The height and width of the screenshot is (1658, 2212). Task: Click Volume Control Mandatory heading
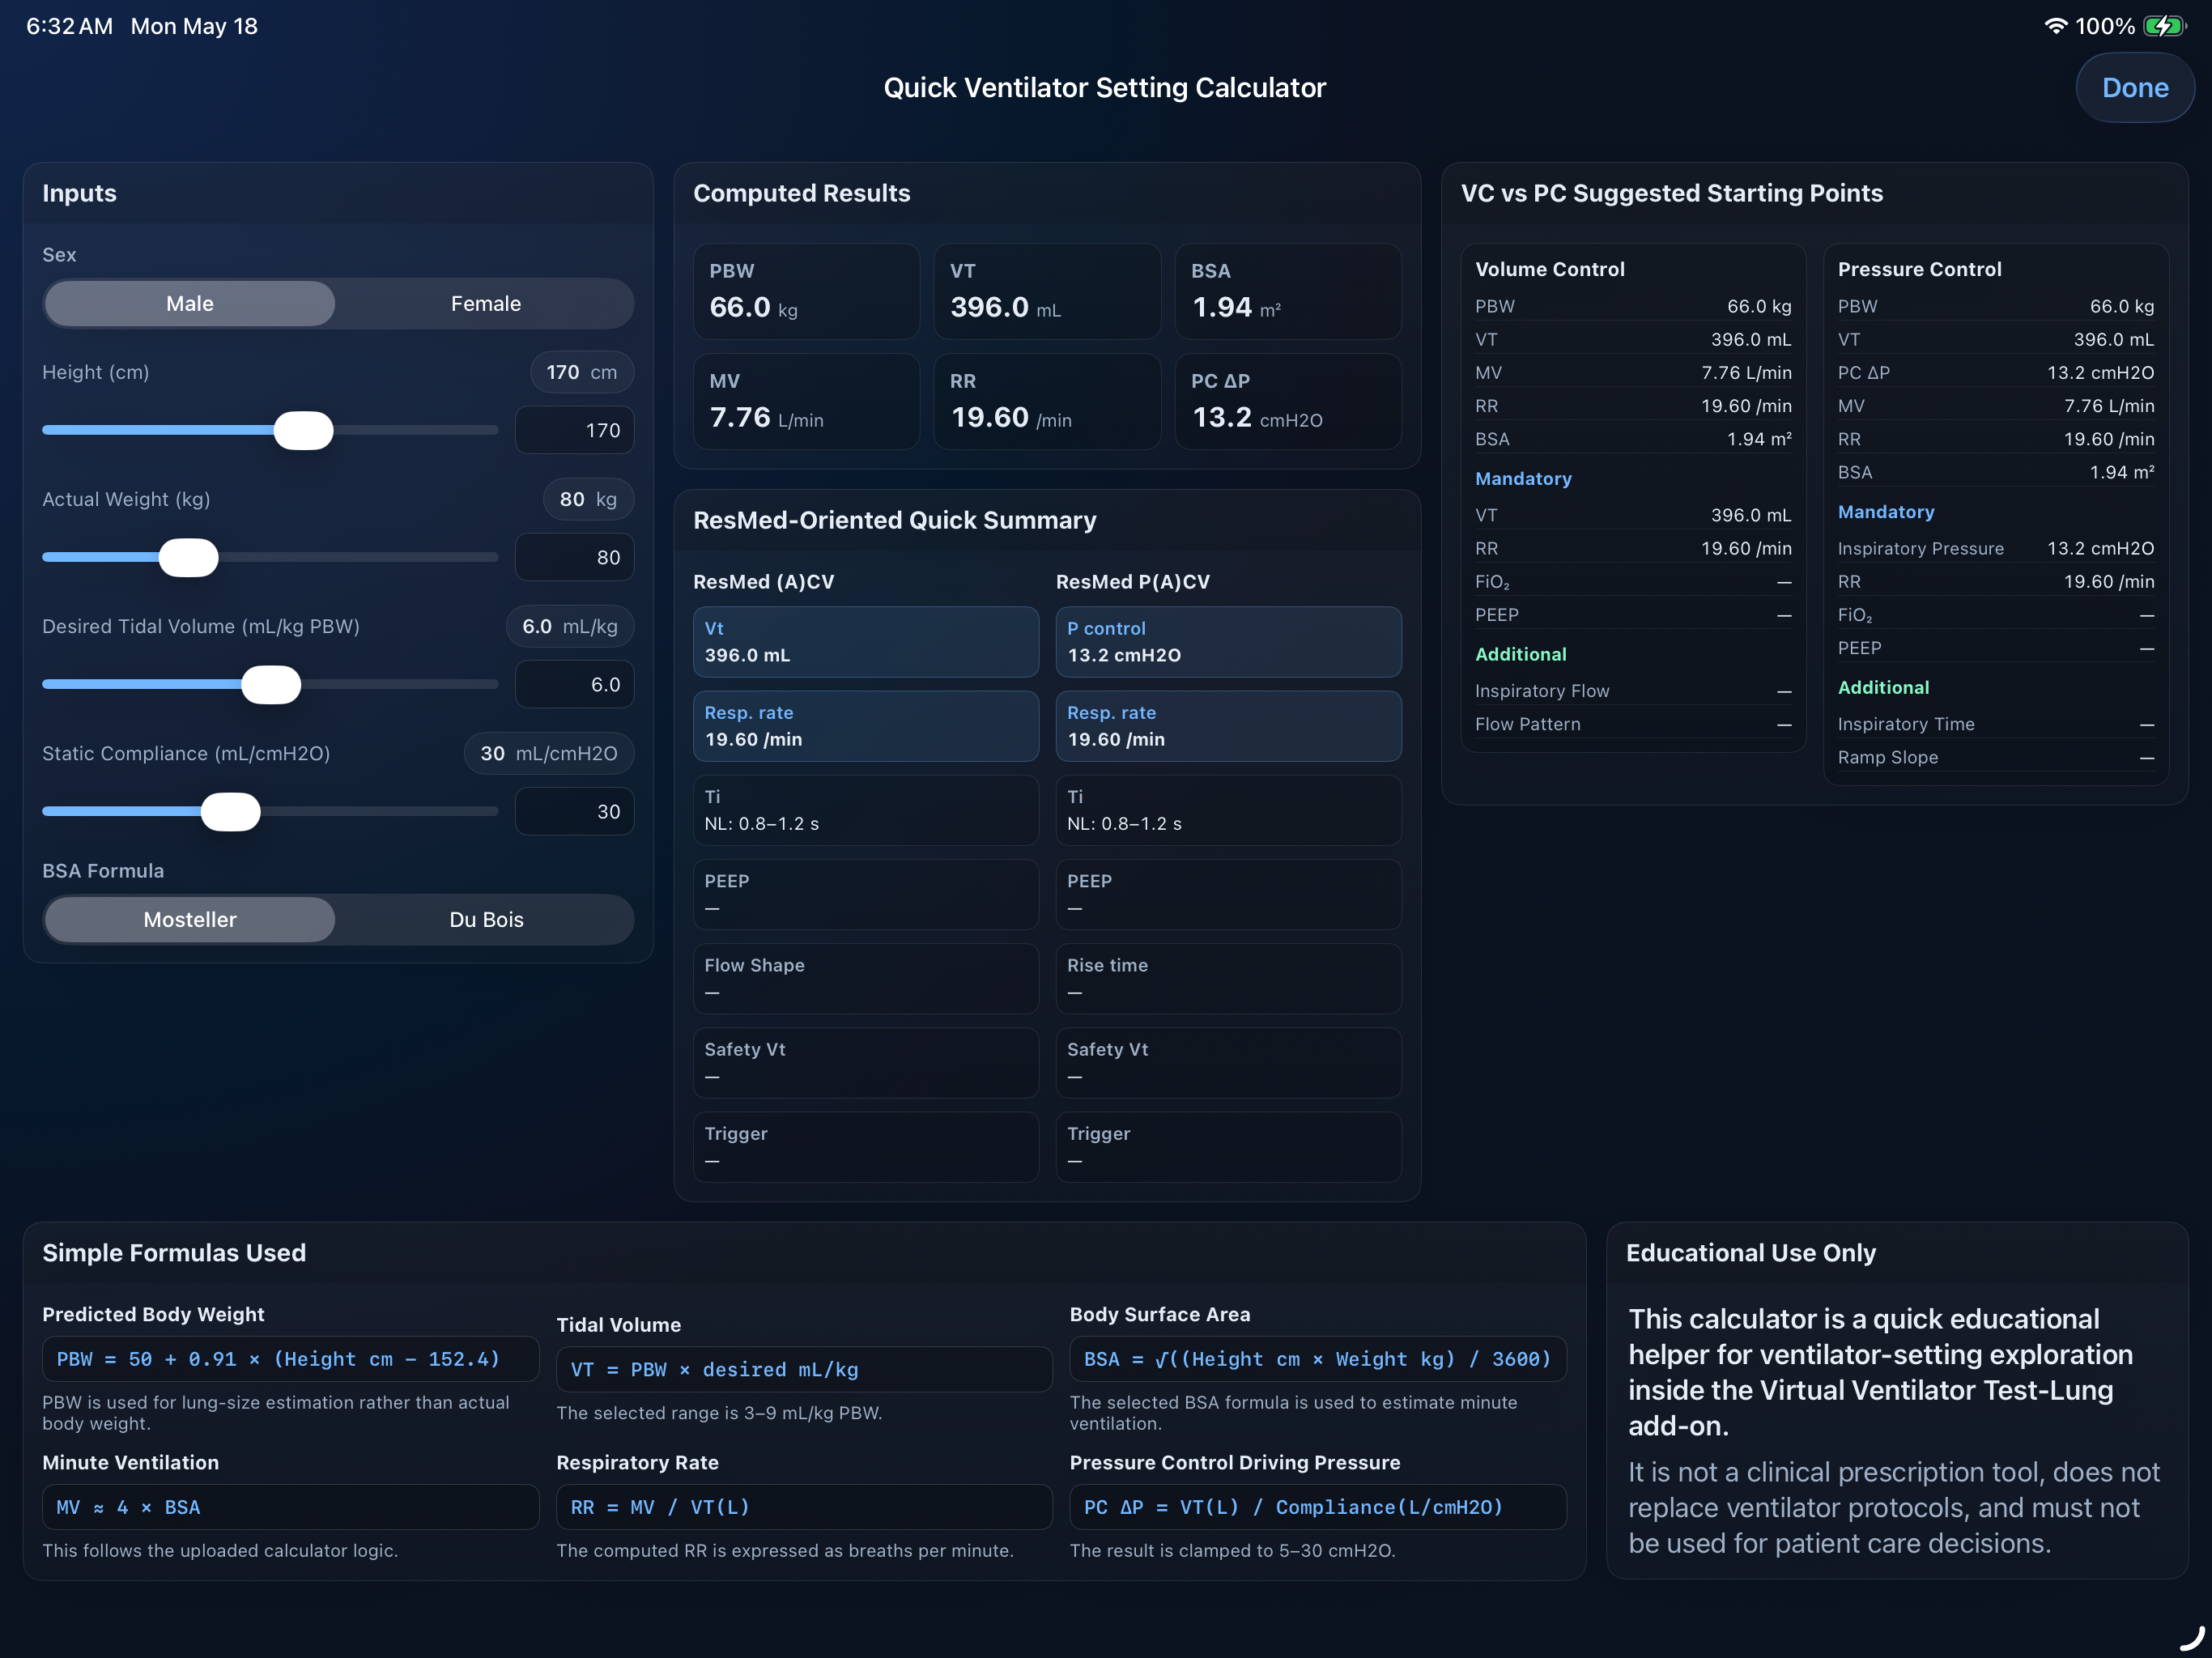1523,478
